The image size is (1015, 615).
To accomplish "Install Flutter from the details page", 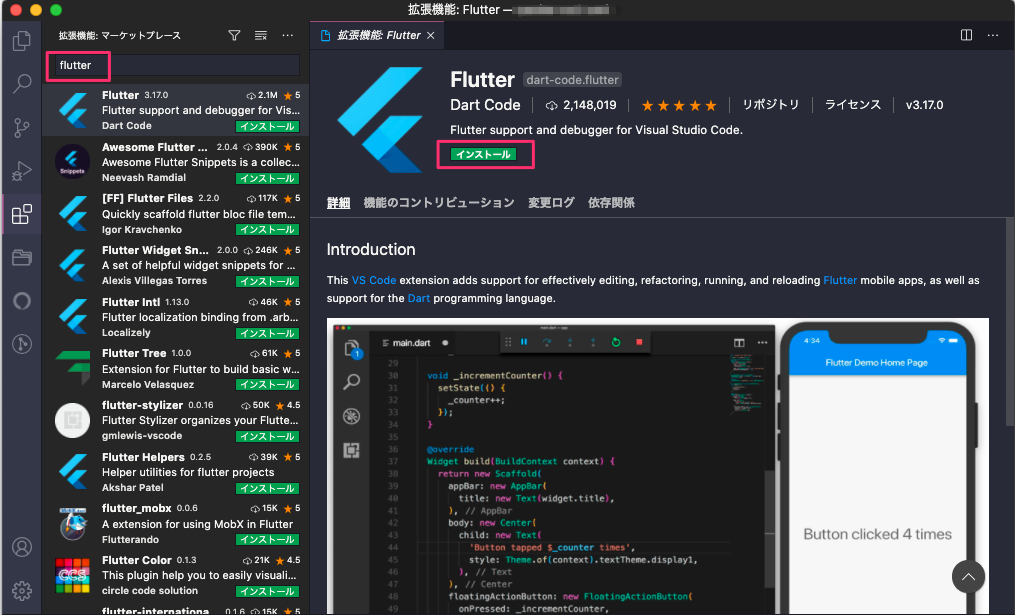I will tap(484, 155).
